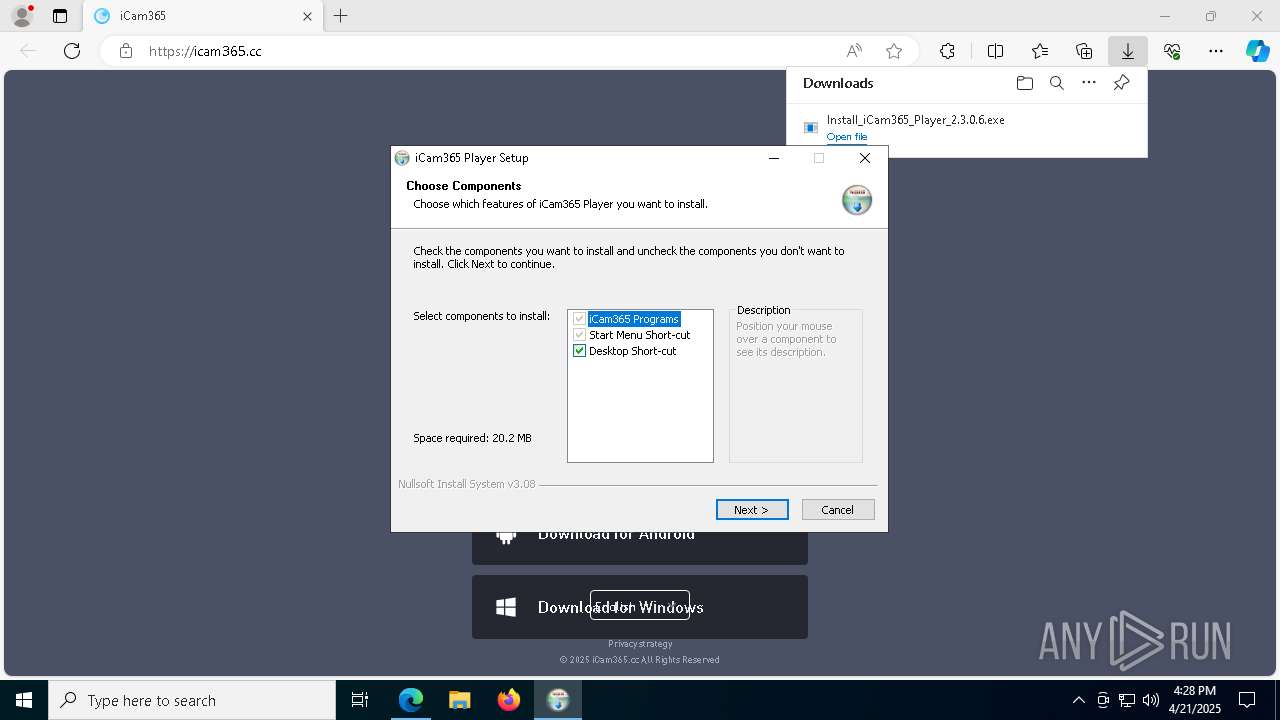This screenshot has width=1280, height=720.
Task: Open downloads folder icon in panel
Action: (1024, 83)
